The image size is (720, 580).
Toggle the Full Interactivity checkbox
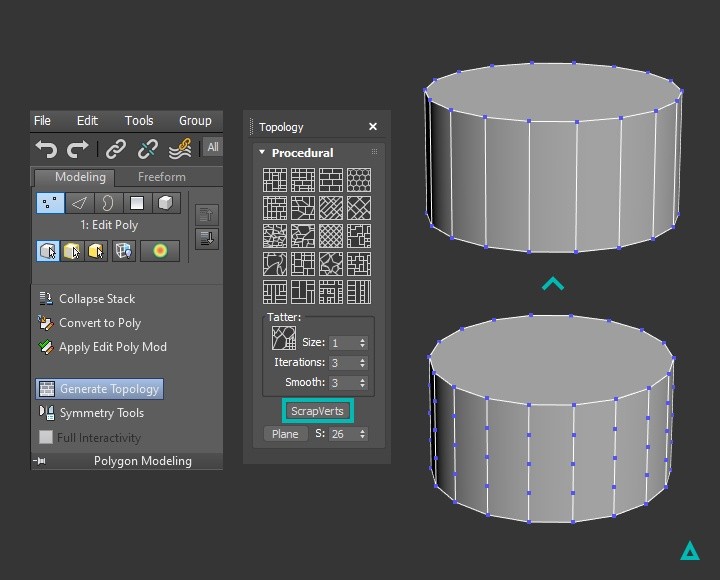(46, 438)
